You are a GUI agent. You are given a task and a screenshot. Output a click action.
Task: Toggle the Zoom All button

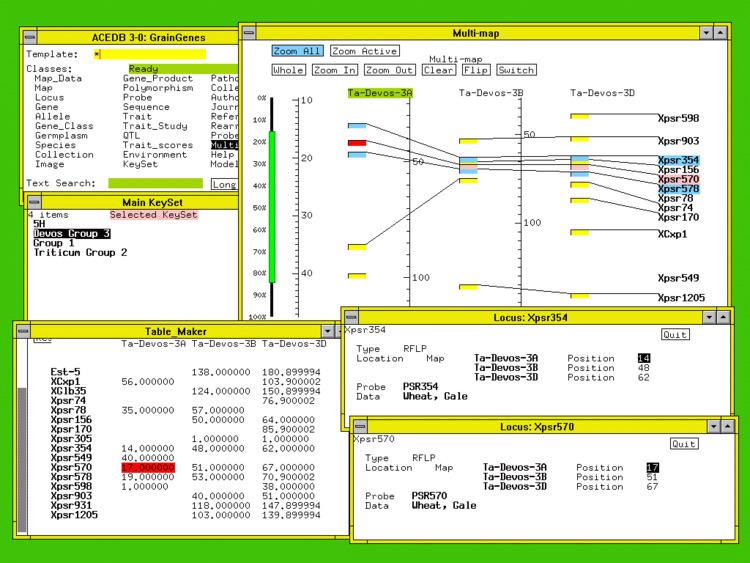tap(297, 51)
